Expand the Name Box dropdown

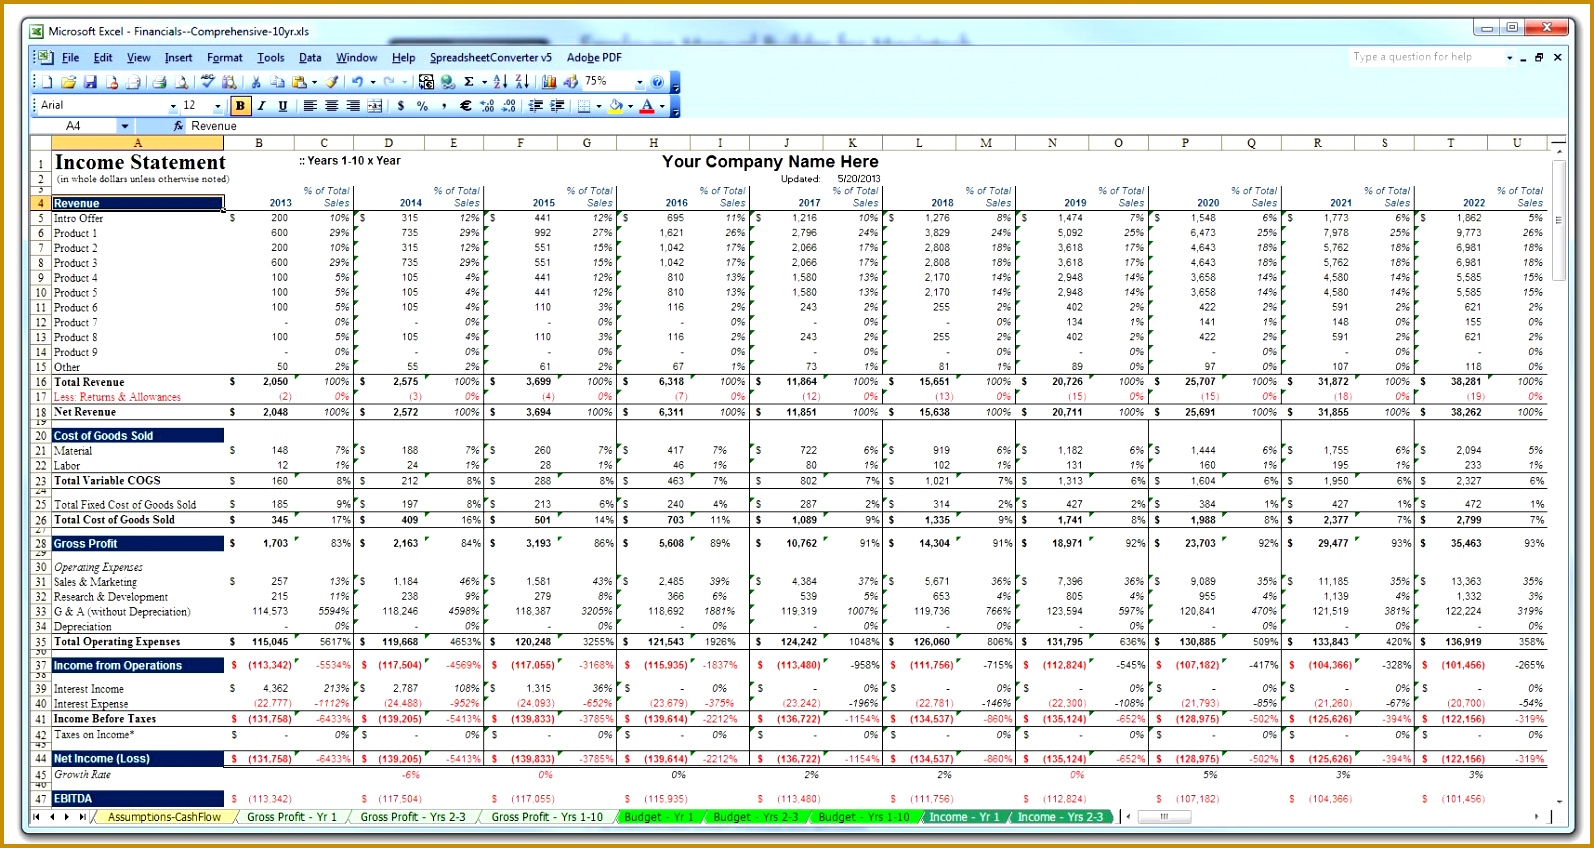pyautogui.click(x=125, y=126)
